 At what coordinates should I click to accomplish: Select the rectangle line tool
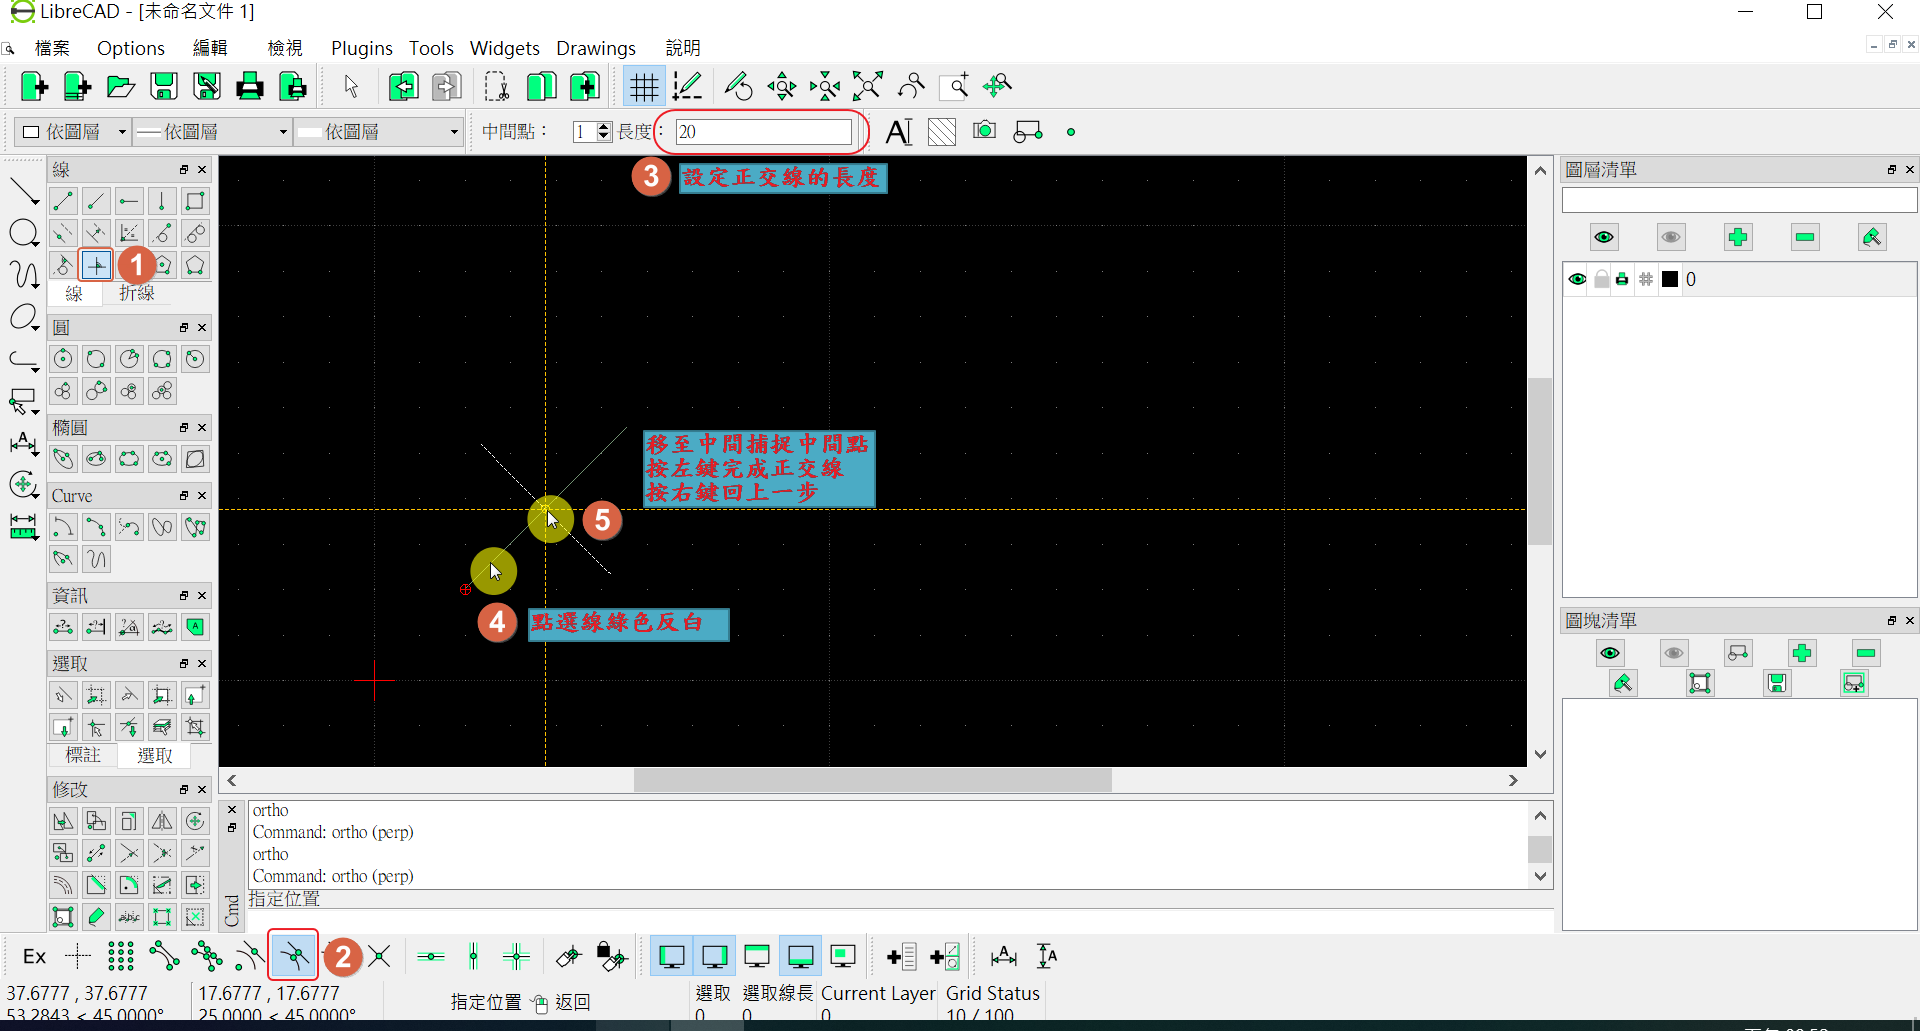click(195, 201)
